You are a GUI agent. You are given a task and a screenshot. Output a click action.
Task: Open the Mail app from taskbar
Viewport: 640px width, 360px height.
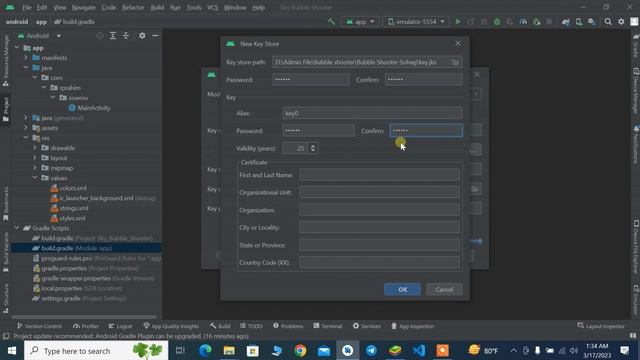pyautogui.click(x=324, y=351)
